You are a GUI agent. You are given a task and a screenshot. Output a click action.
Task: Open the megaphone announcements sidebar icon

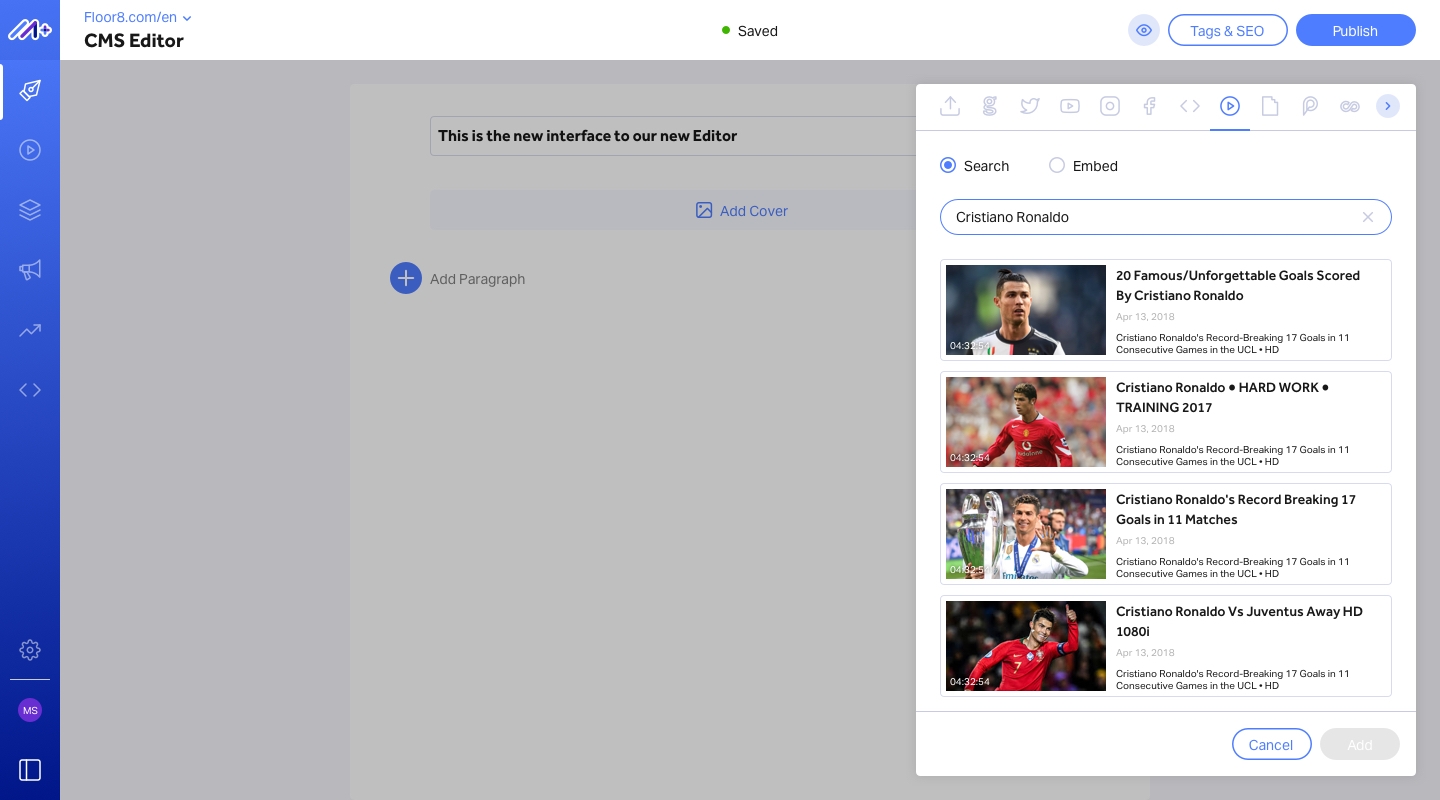30,270
